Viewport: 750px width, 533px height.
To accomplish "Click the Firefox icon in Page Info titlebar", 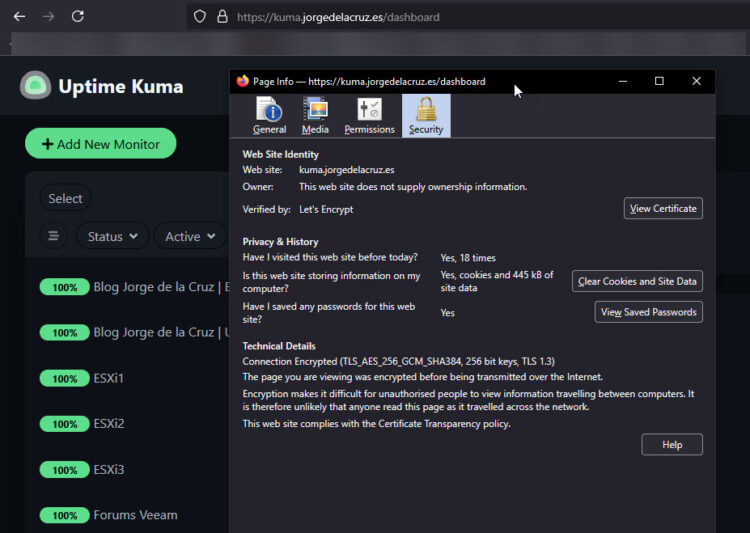I will 243,82.
